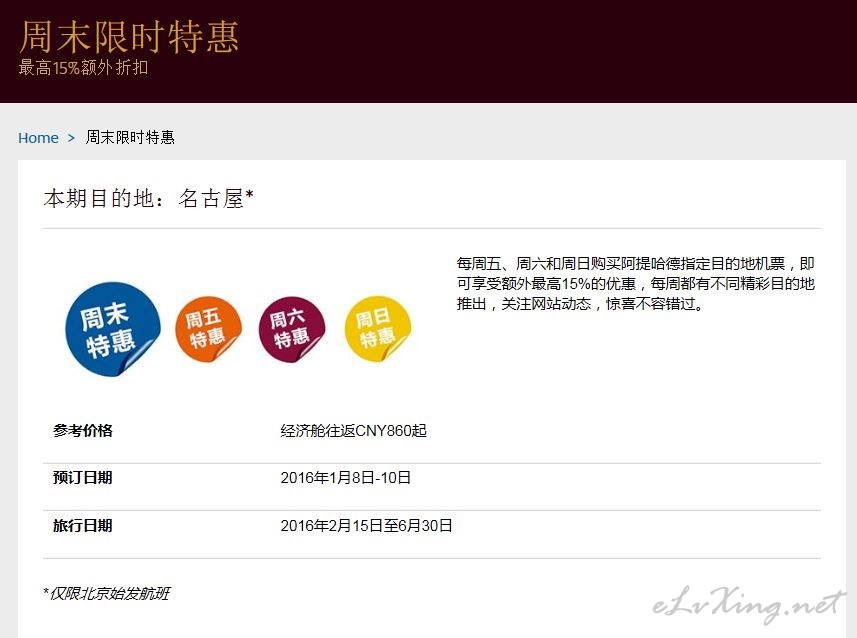Click the 参考价格 row label
This screenshot has height=638, width=857.
83,431
